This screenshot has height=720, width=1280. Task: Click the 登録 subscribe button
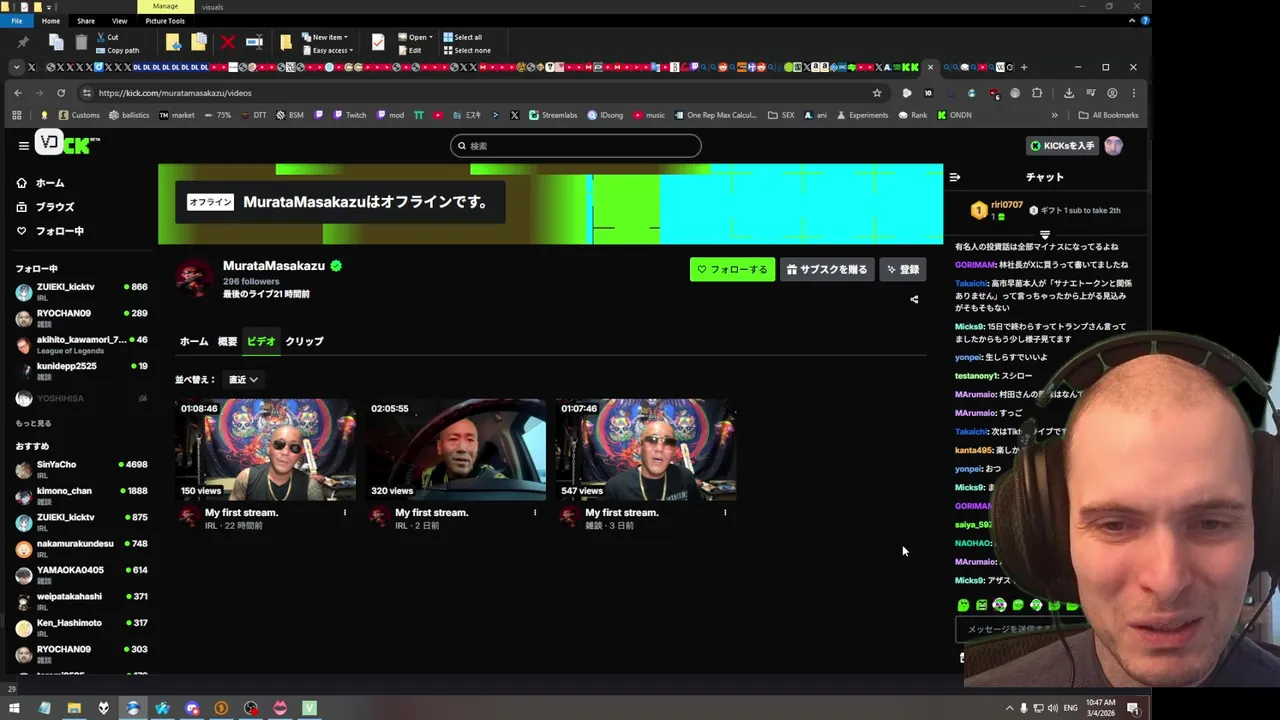pyautogui.click(x=903, y=269)
